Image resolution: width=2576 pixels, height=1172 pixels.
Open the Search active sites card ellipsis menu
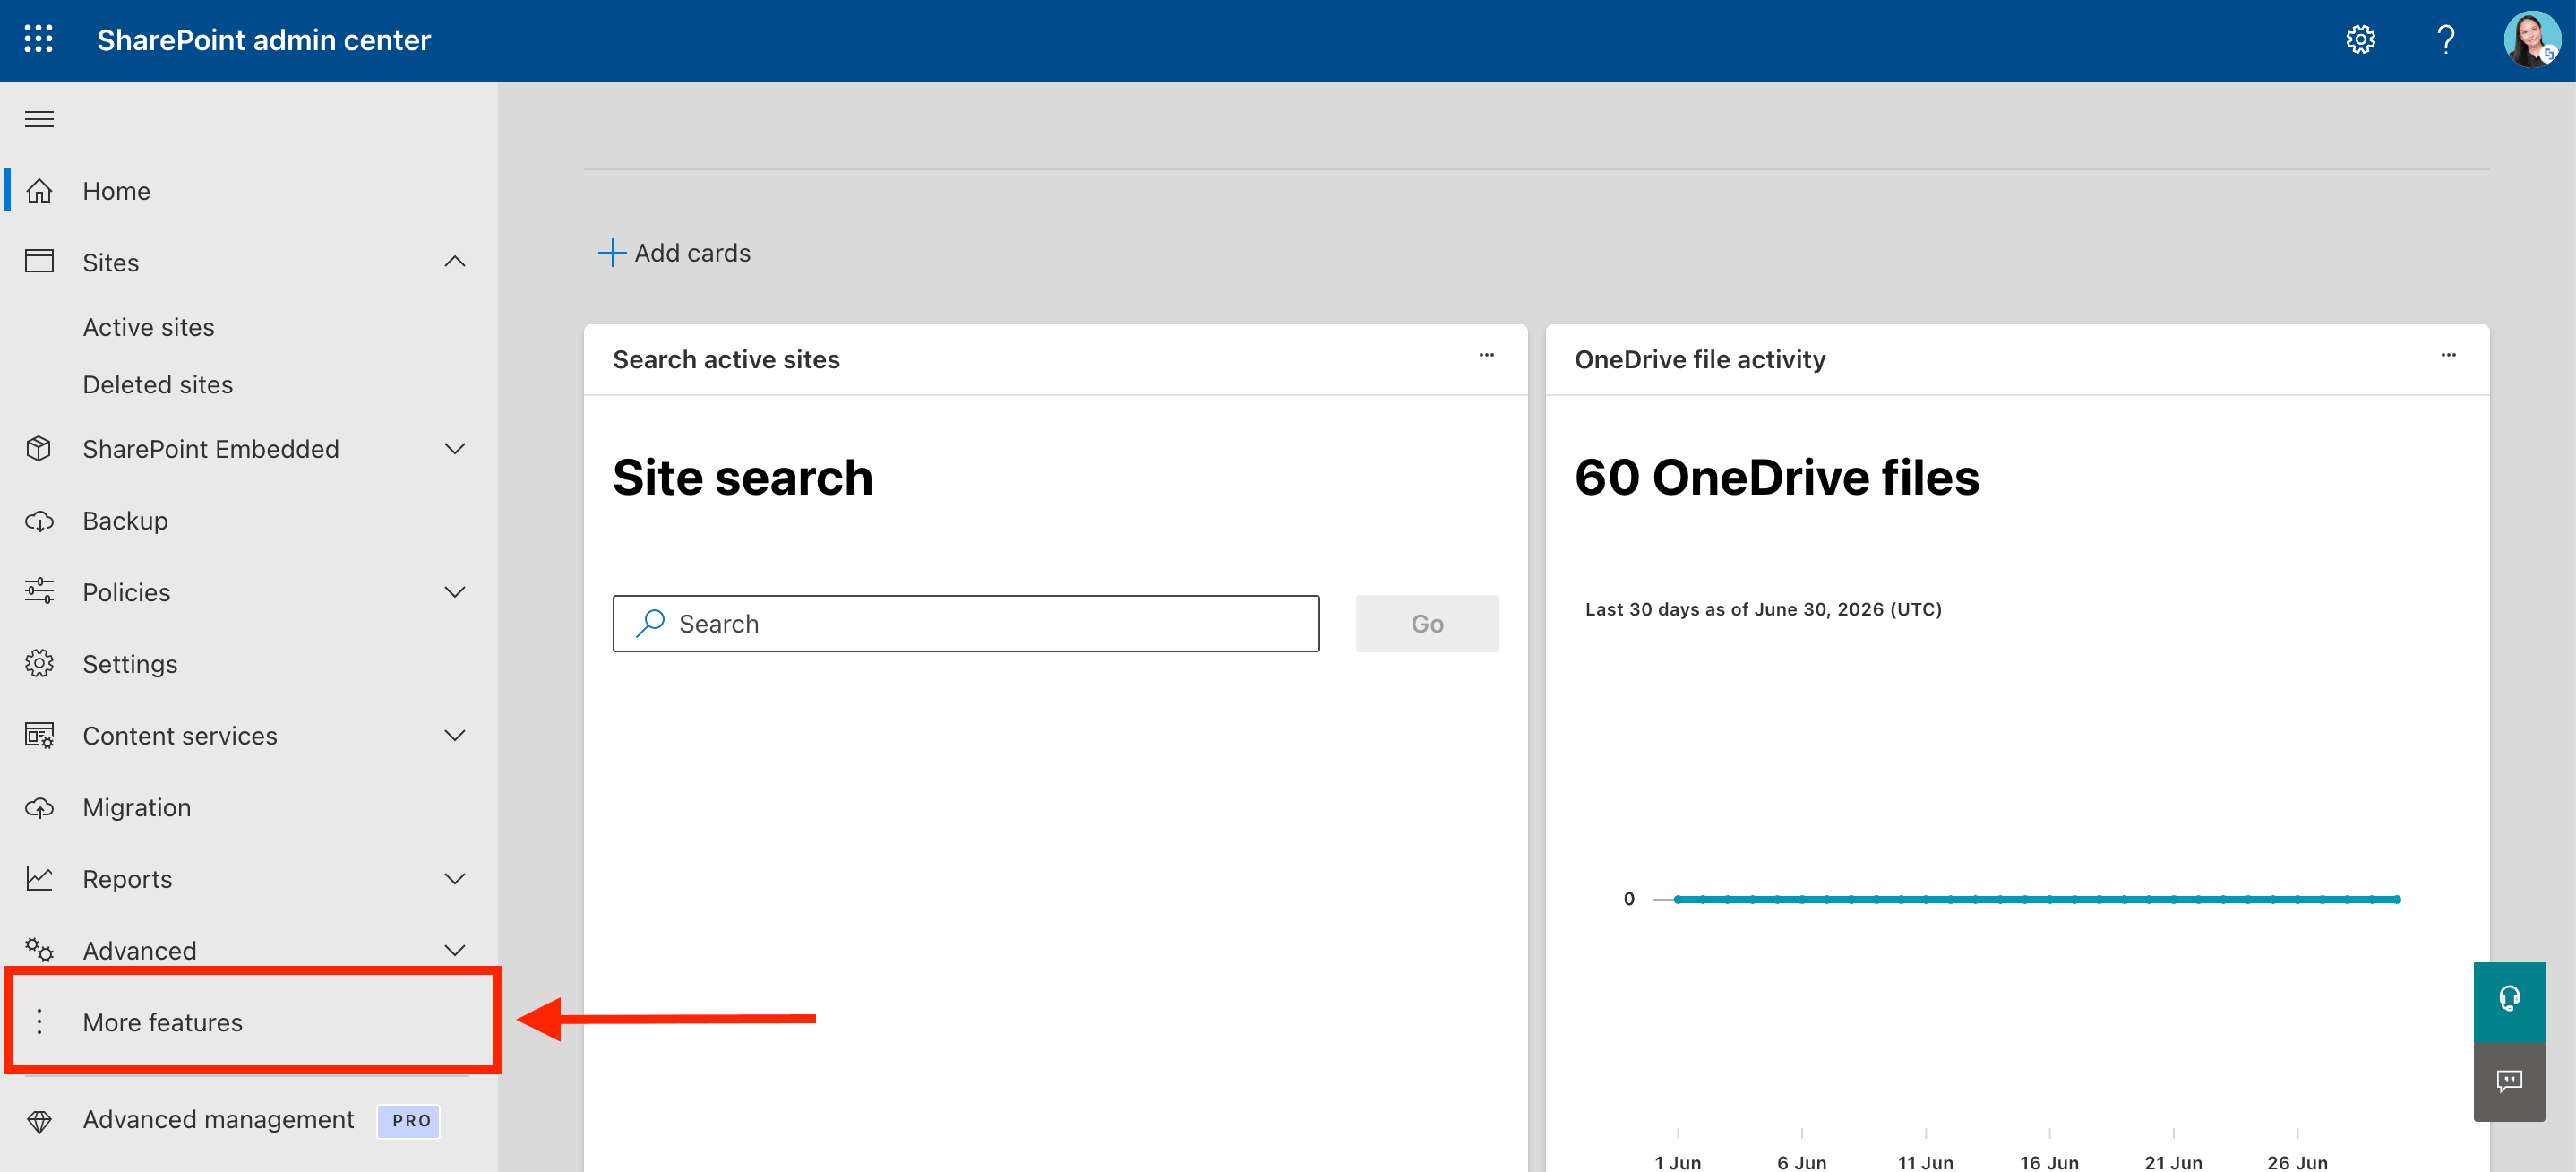pos(1486,355)
